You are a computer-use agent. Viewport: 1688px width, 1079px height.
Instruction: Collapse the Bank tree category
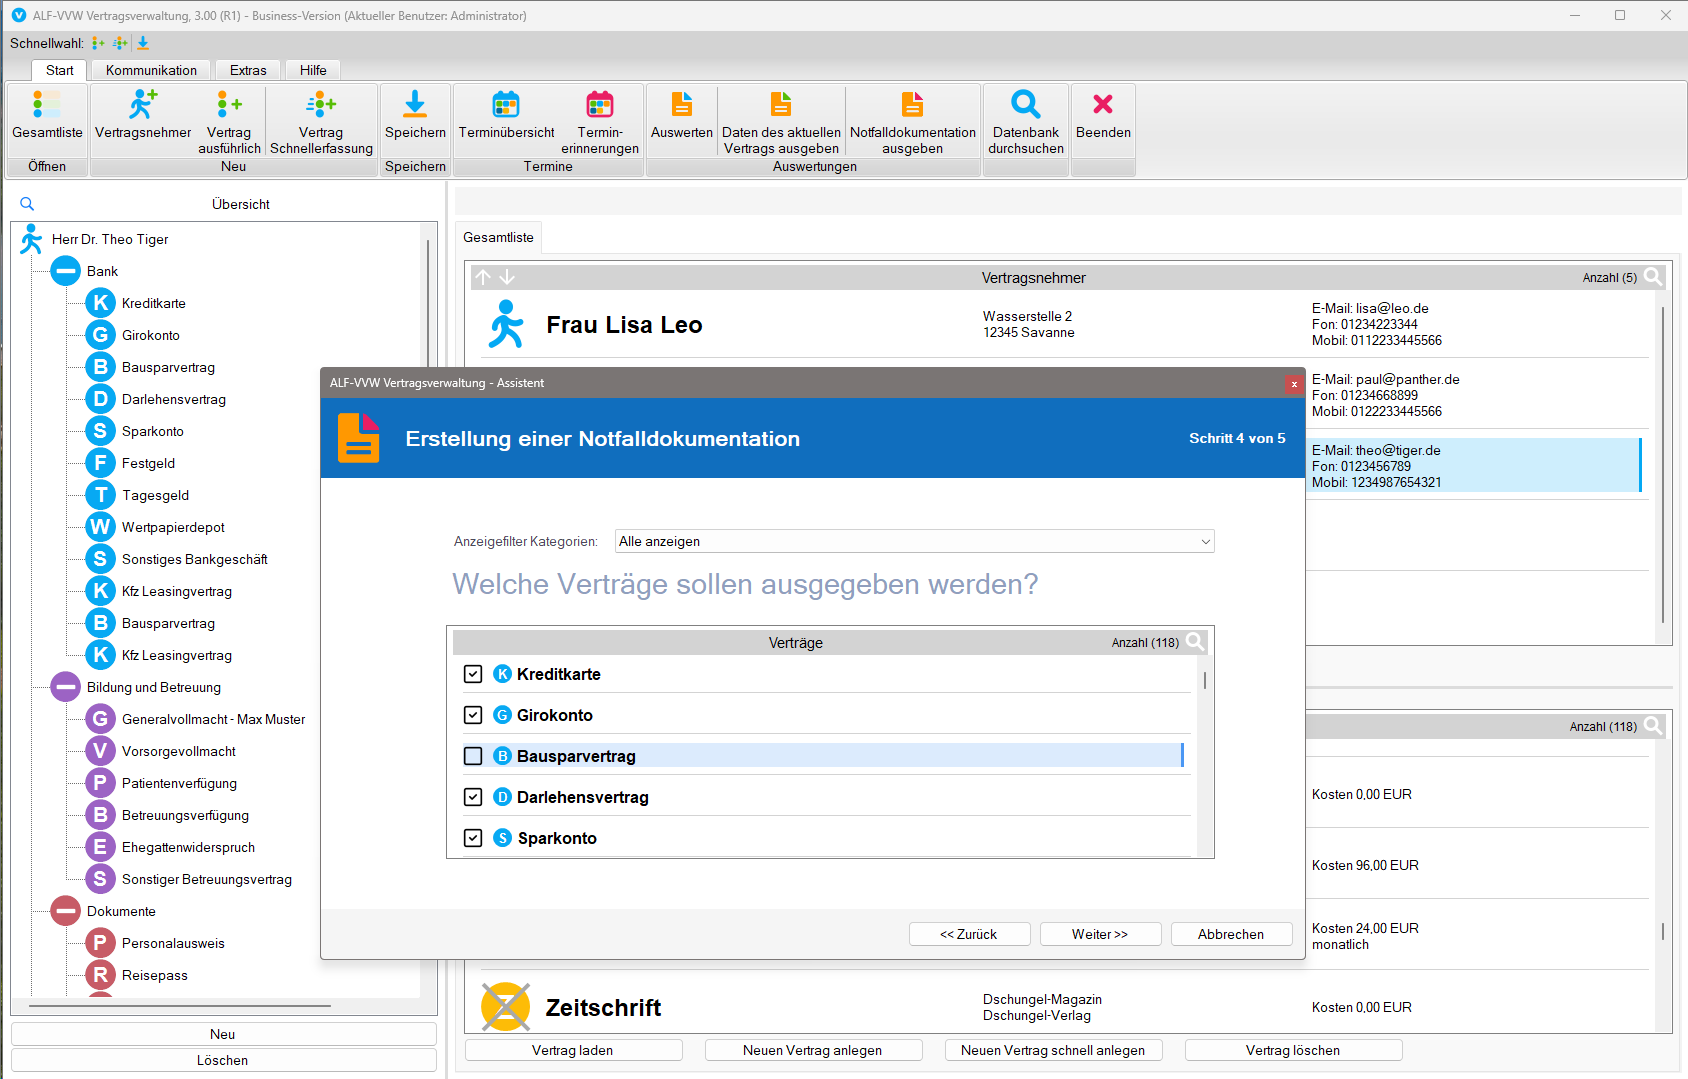pos(66,271)
